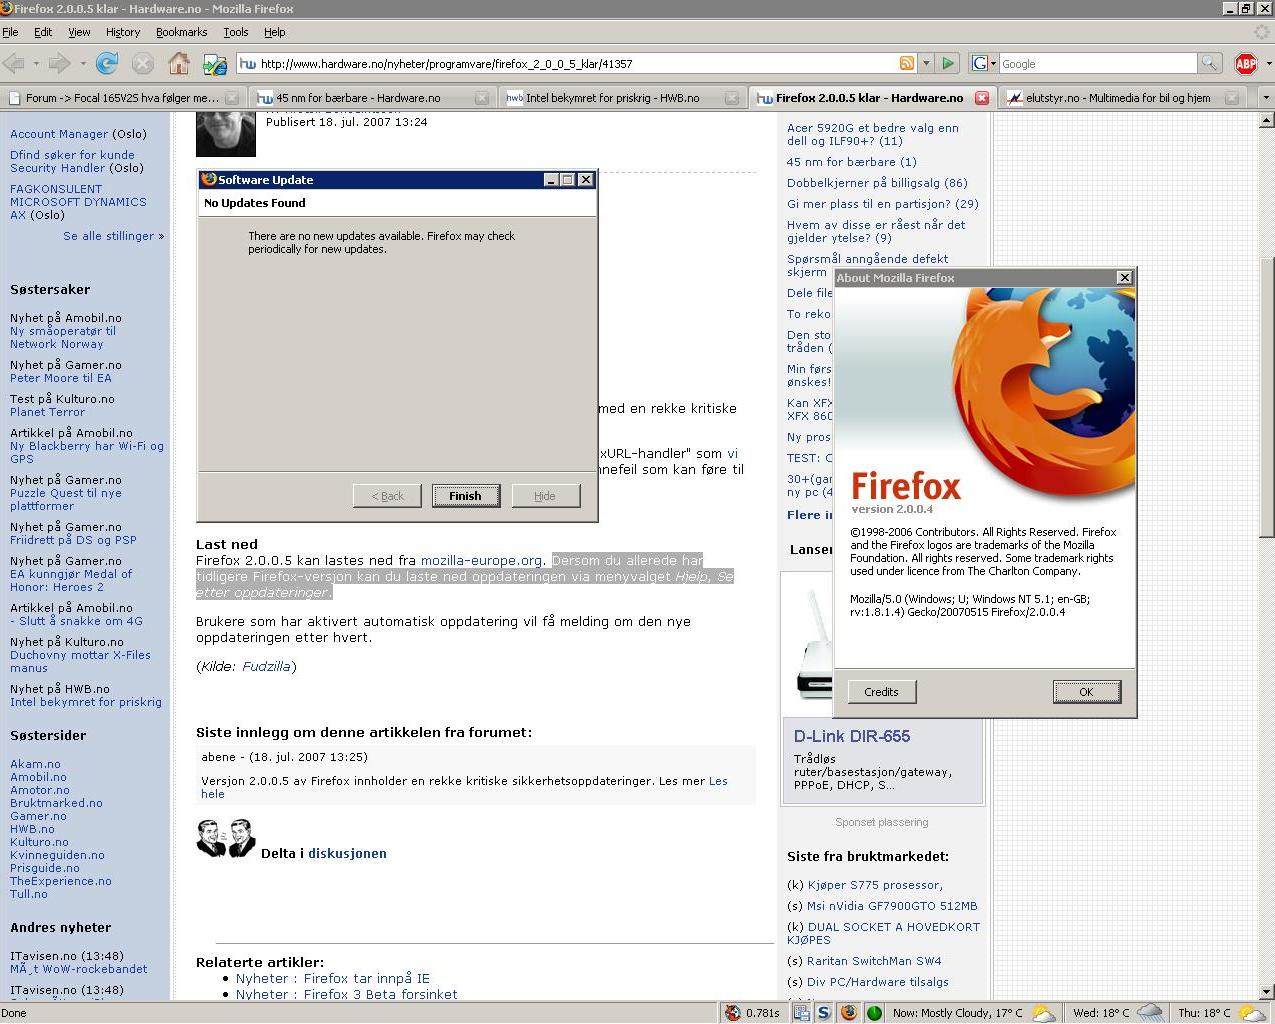Image resolution: width=1275 pixels, height=1024 pixels.
Task: Close the Firefox 2.0.0.5 klar tab
Action: coord(982,98)
